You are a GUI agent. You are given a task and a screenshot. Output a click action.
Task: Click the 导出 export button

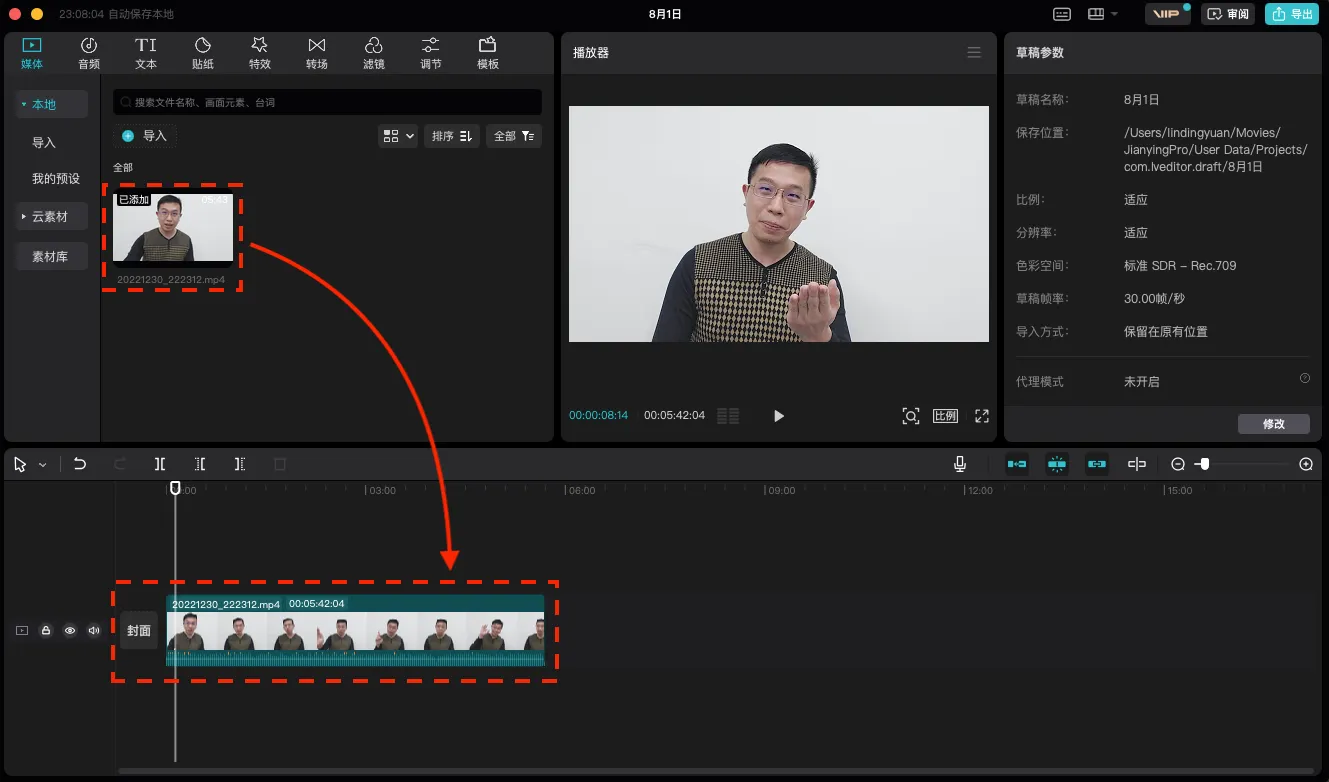pyautogui.click(x=1292, y=14)
